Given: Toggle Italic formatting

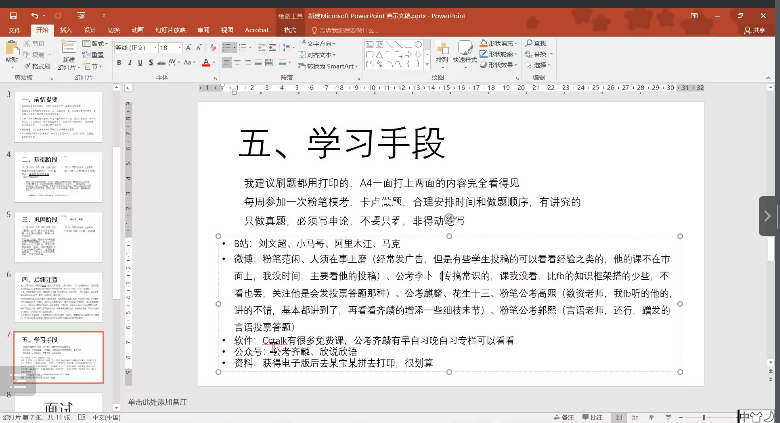Looking at the screenshot, I should click(129, 63).
